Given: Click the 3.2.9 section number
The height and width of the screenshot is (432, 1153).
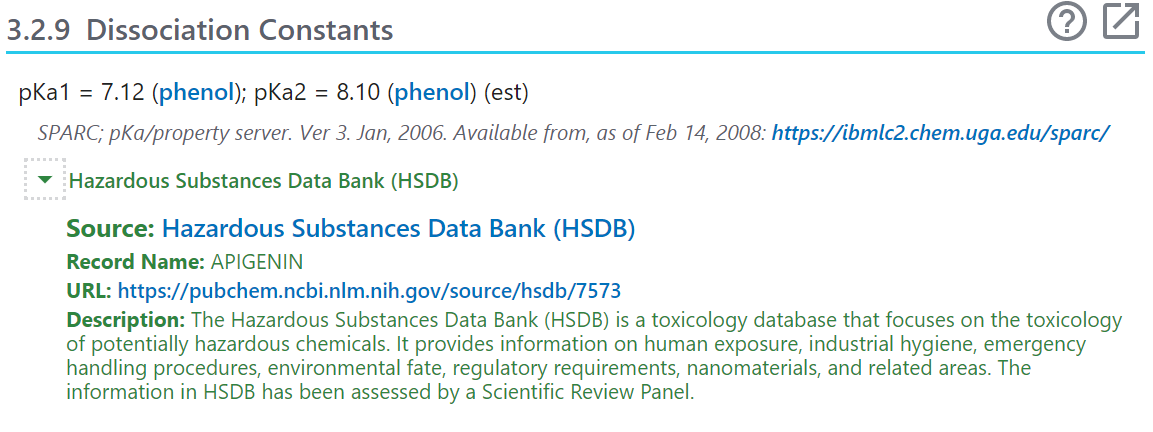Looking at the screenshot, I should [x=40, y=30].
